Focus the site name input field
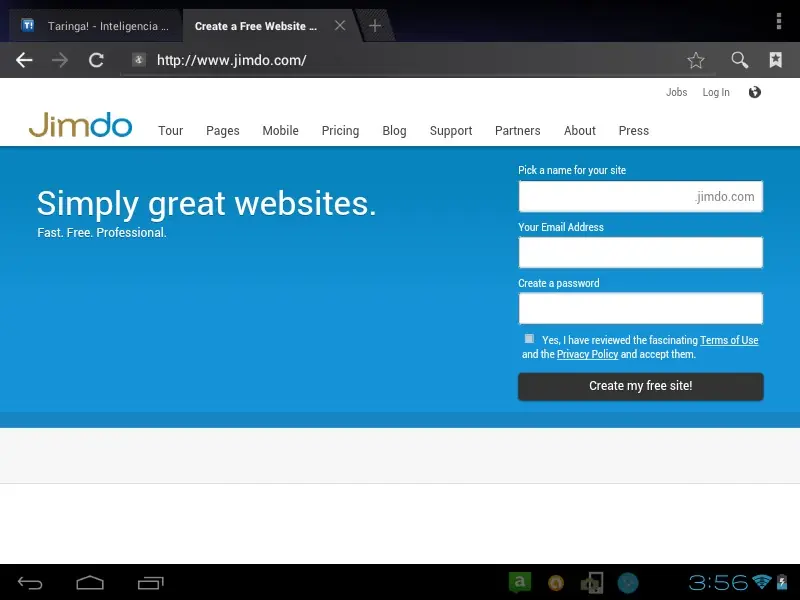 click(641, 196)
